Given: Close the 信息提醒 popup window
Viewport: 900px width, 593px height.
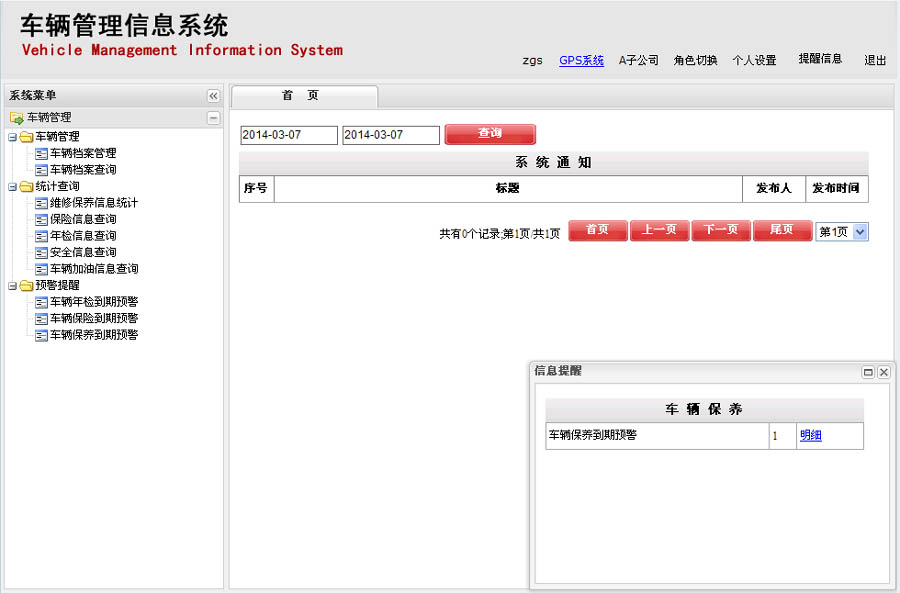Looking at the screenshot, I should 883,372.
